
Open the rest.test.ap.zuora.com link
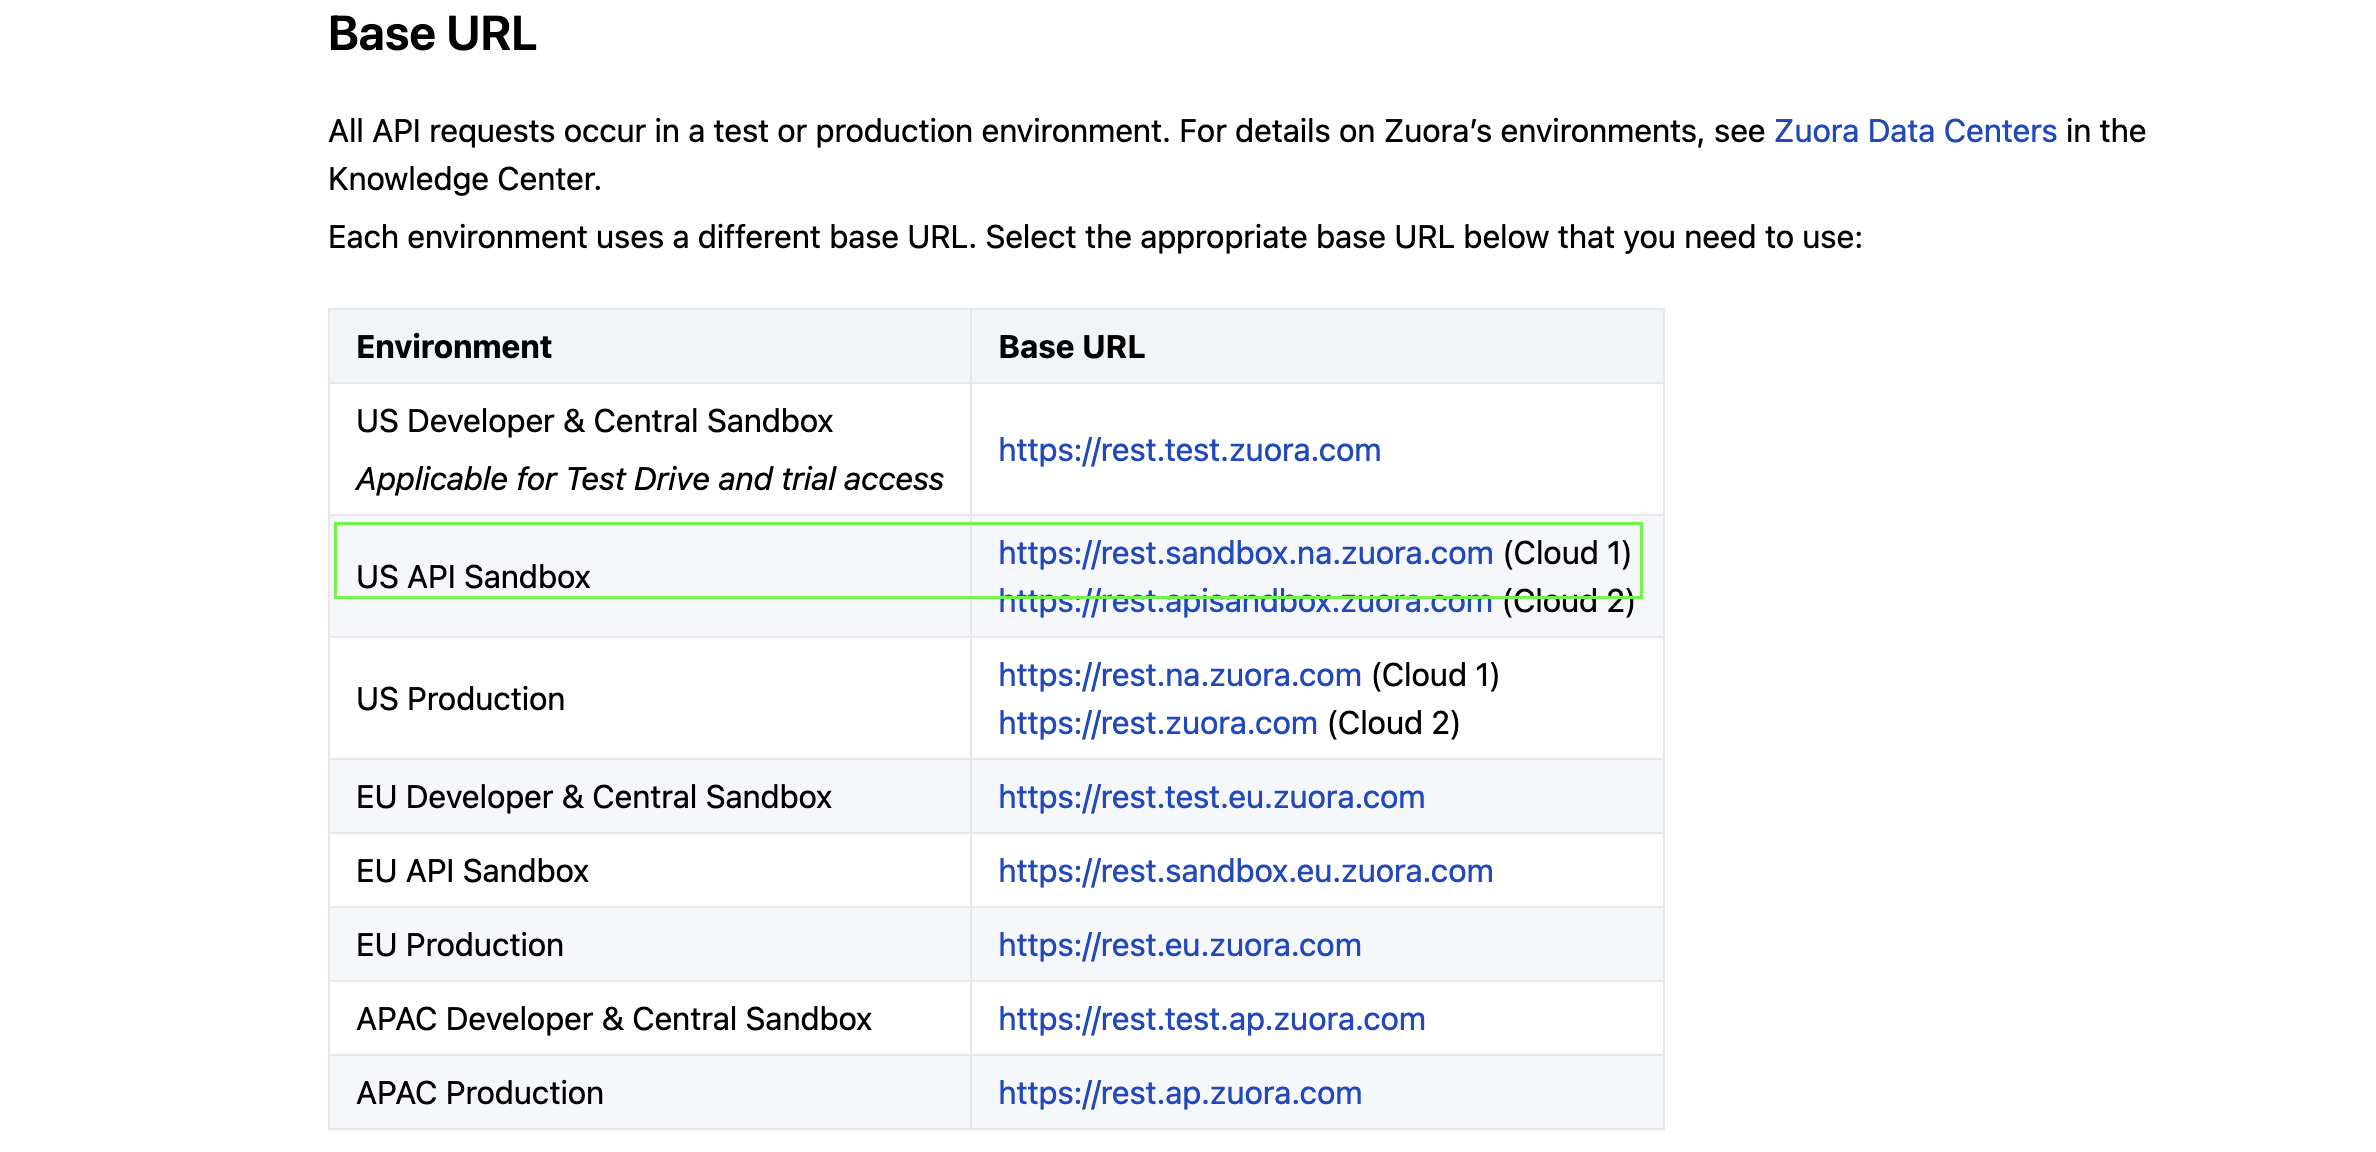(1211, 1019)
